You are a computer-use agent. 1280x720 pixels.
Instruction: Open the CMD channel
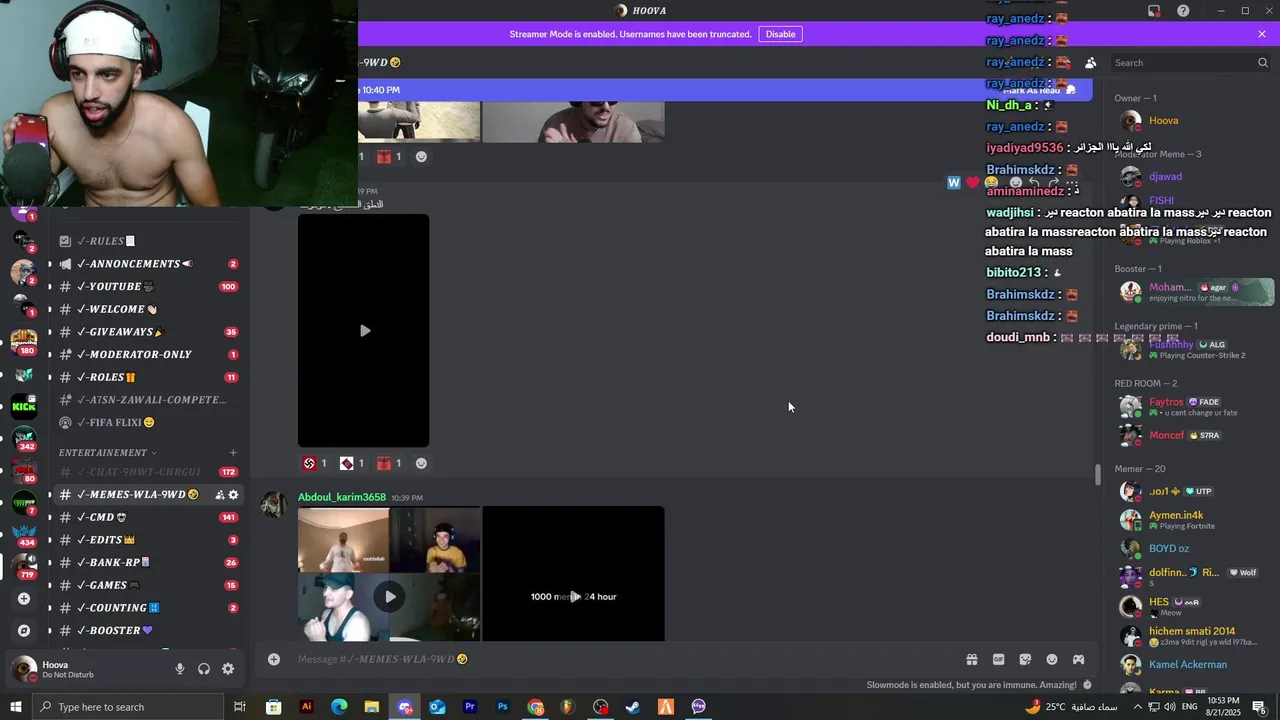click(148, 518)
